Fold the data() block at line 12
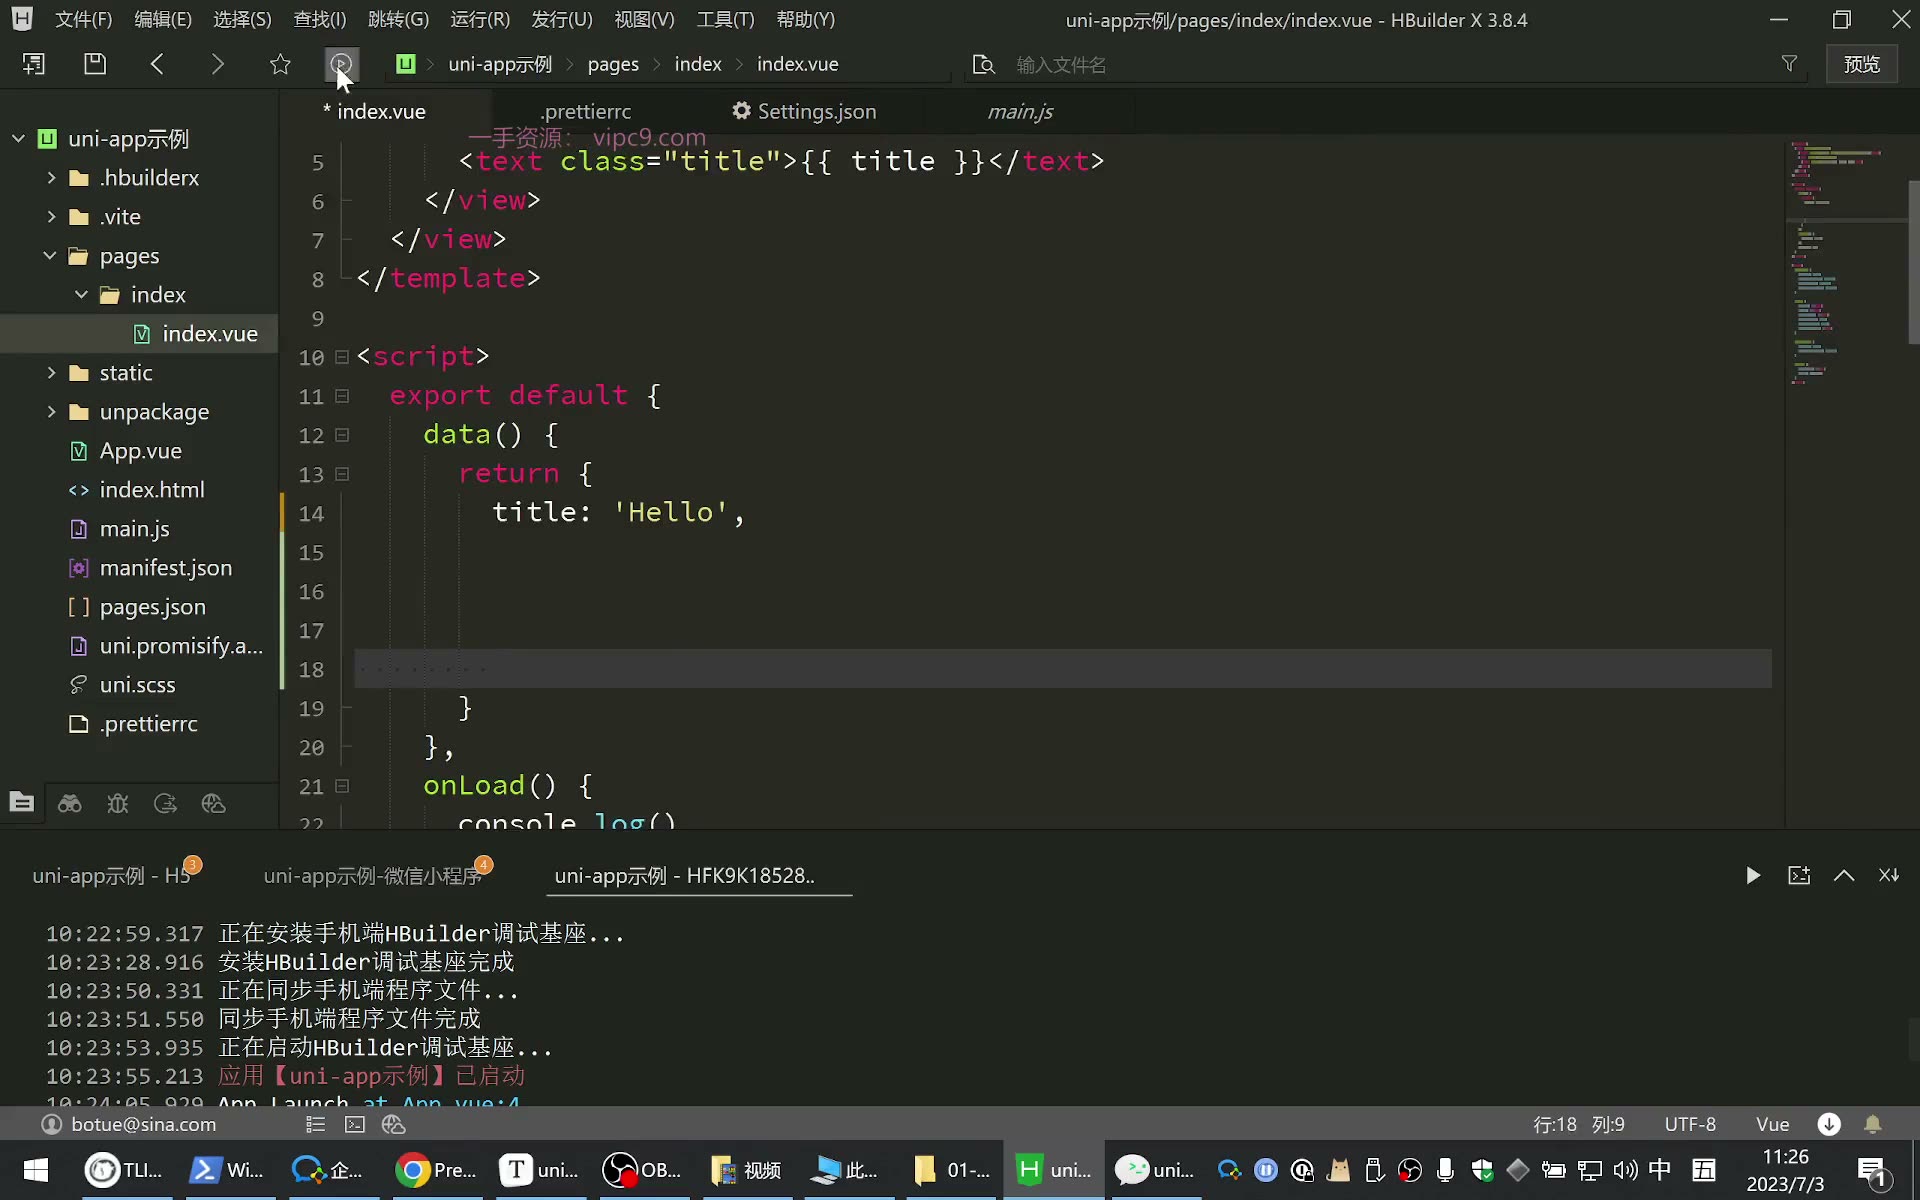1920x1200 pixels. click(x=342, y=435)
